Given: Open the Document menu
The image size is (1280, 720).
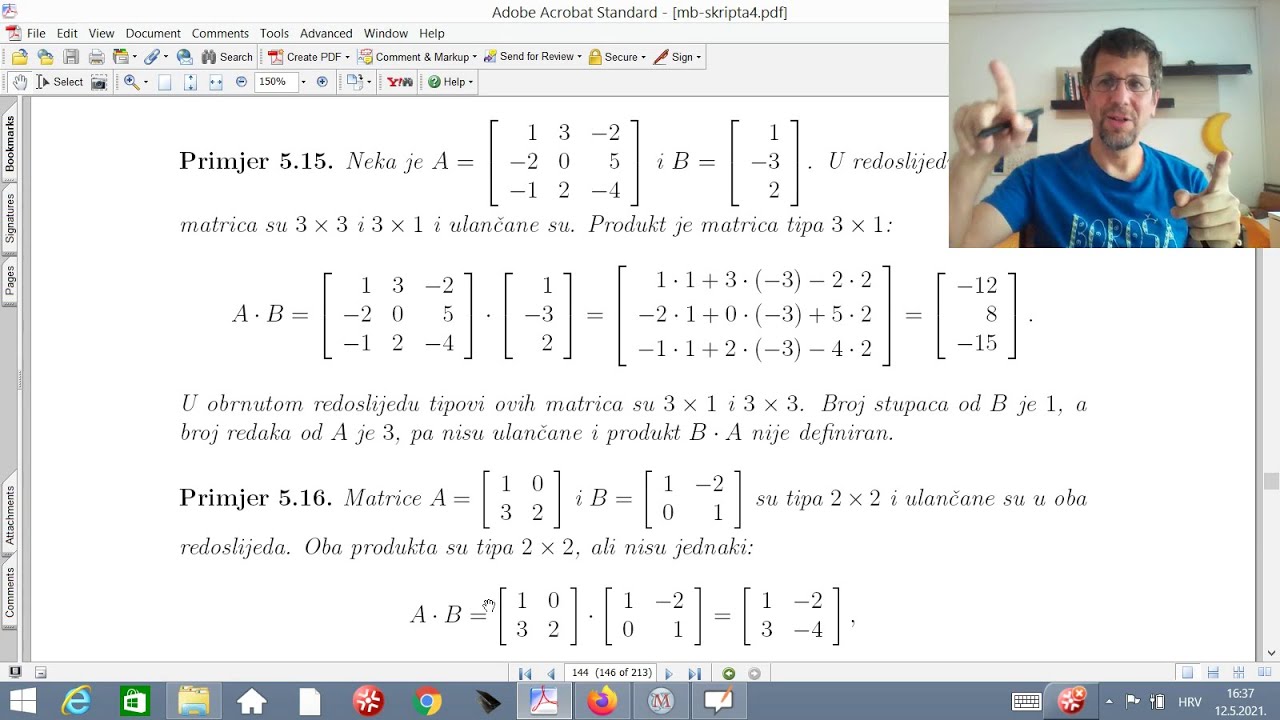Looking at the screenshot, I should click(153, 33).
